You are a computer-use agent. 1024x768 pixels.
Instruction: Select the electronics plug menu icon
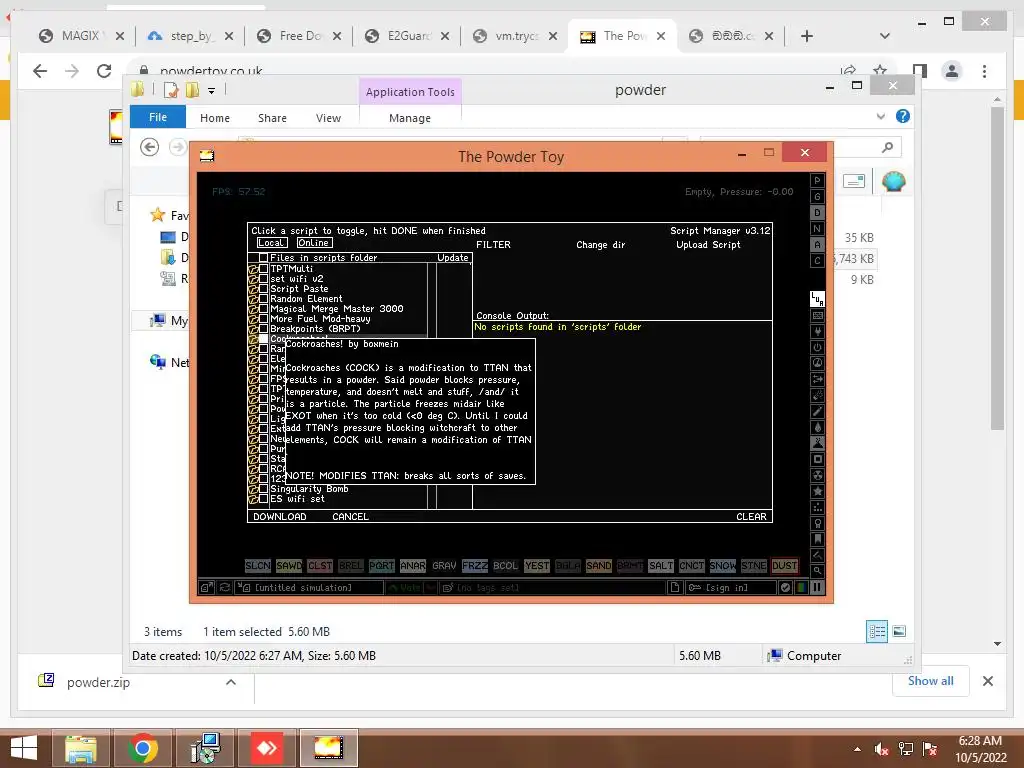tap(817, 331)
